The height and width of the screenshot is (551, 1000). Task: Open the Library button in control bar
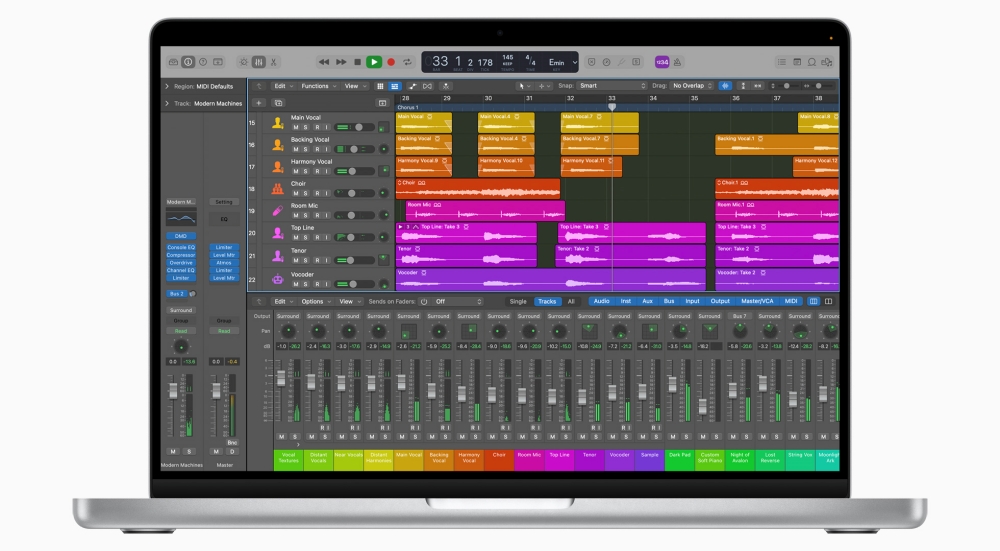pos(173,62)
